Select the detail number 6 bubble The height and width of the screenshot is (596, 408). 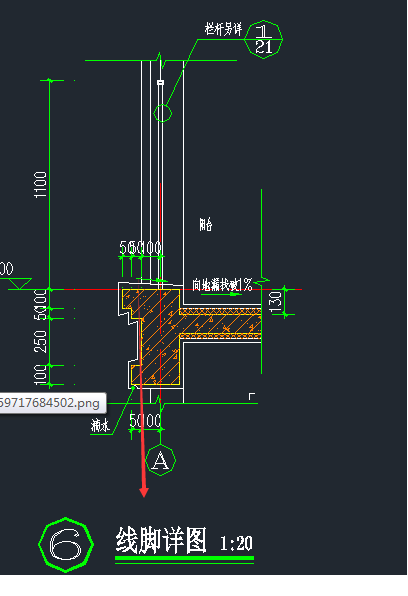[66, 544]
